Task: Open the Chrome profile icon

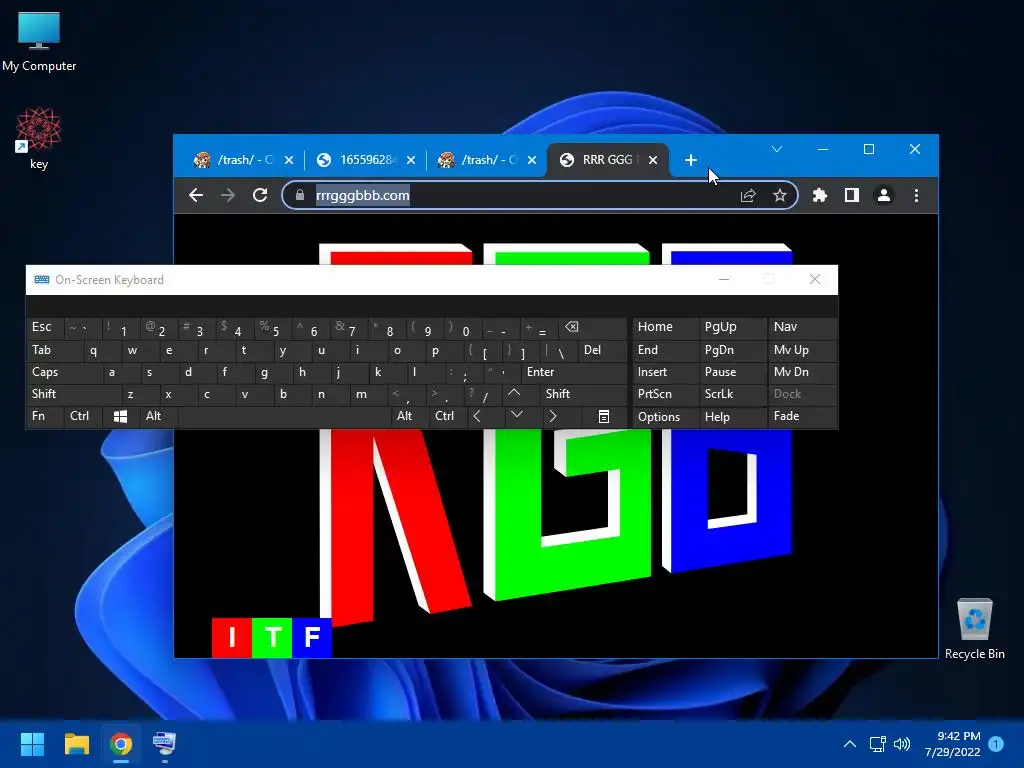Action: click(x=884, y=195)
